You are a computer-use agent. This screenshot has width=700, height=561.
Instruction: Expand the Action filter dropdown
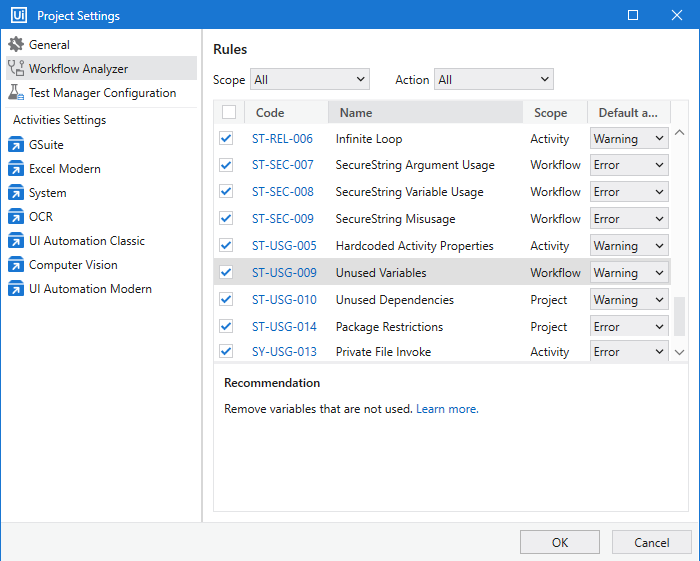coord(493,79)
